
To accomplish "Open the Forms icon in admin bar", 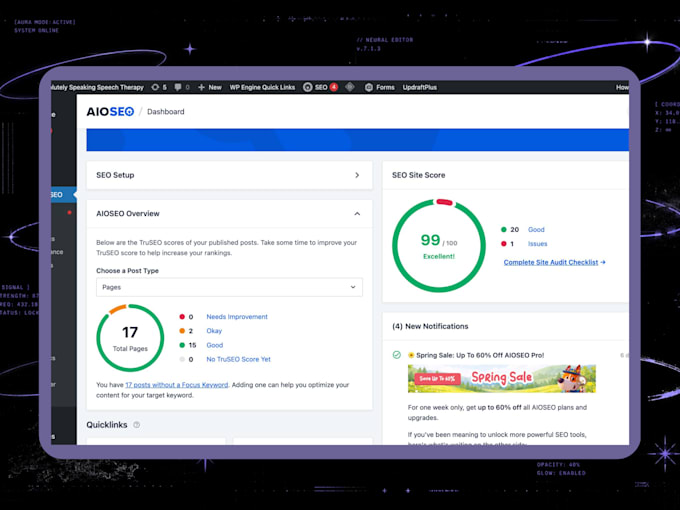I will 369,87.
